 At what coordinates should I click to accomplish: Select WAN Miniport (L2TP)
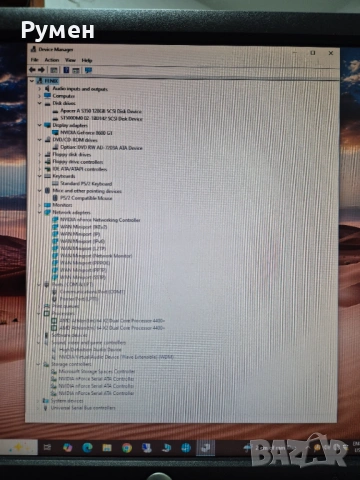pos(83,248)
